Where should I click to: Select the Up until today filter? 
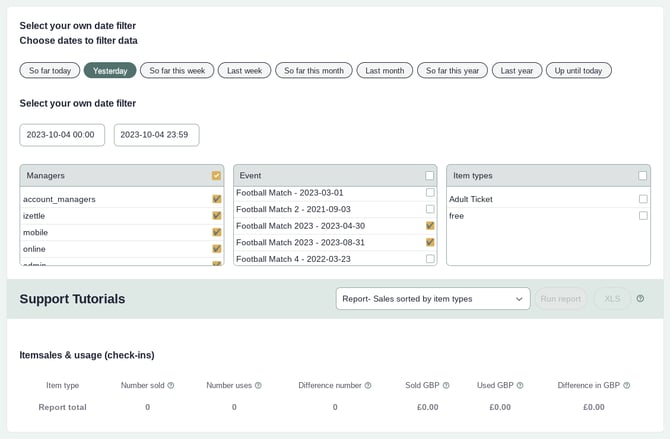coord(578,70)
